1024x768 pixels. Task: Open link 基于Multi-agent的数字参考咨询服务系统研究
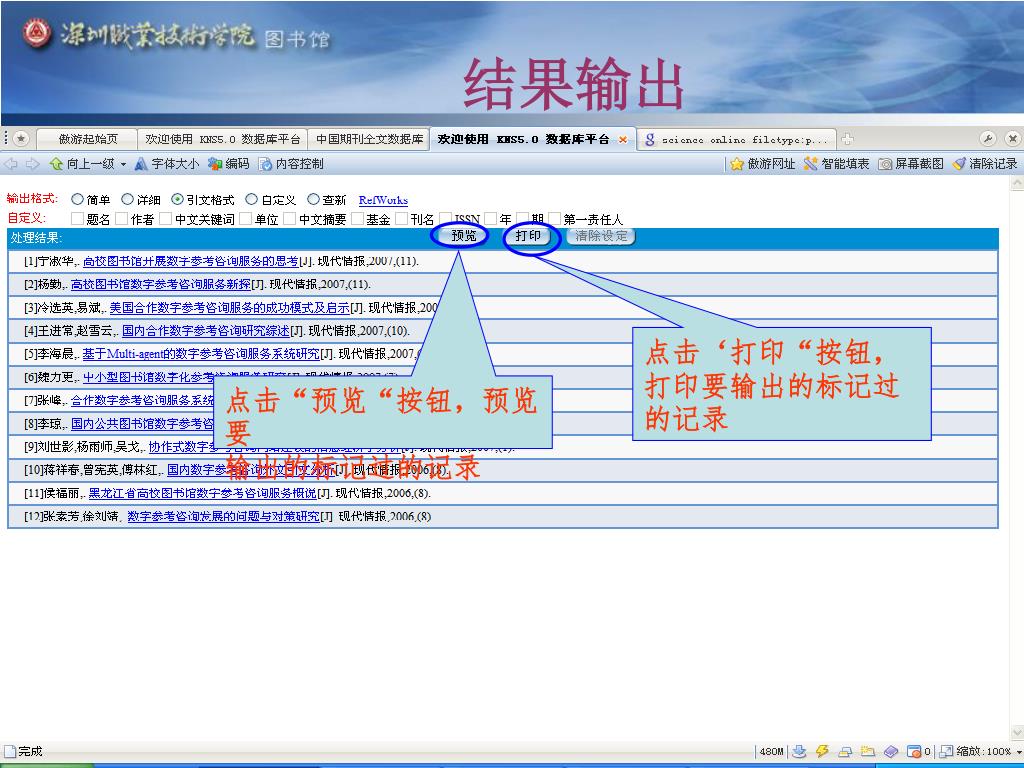201,354
